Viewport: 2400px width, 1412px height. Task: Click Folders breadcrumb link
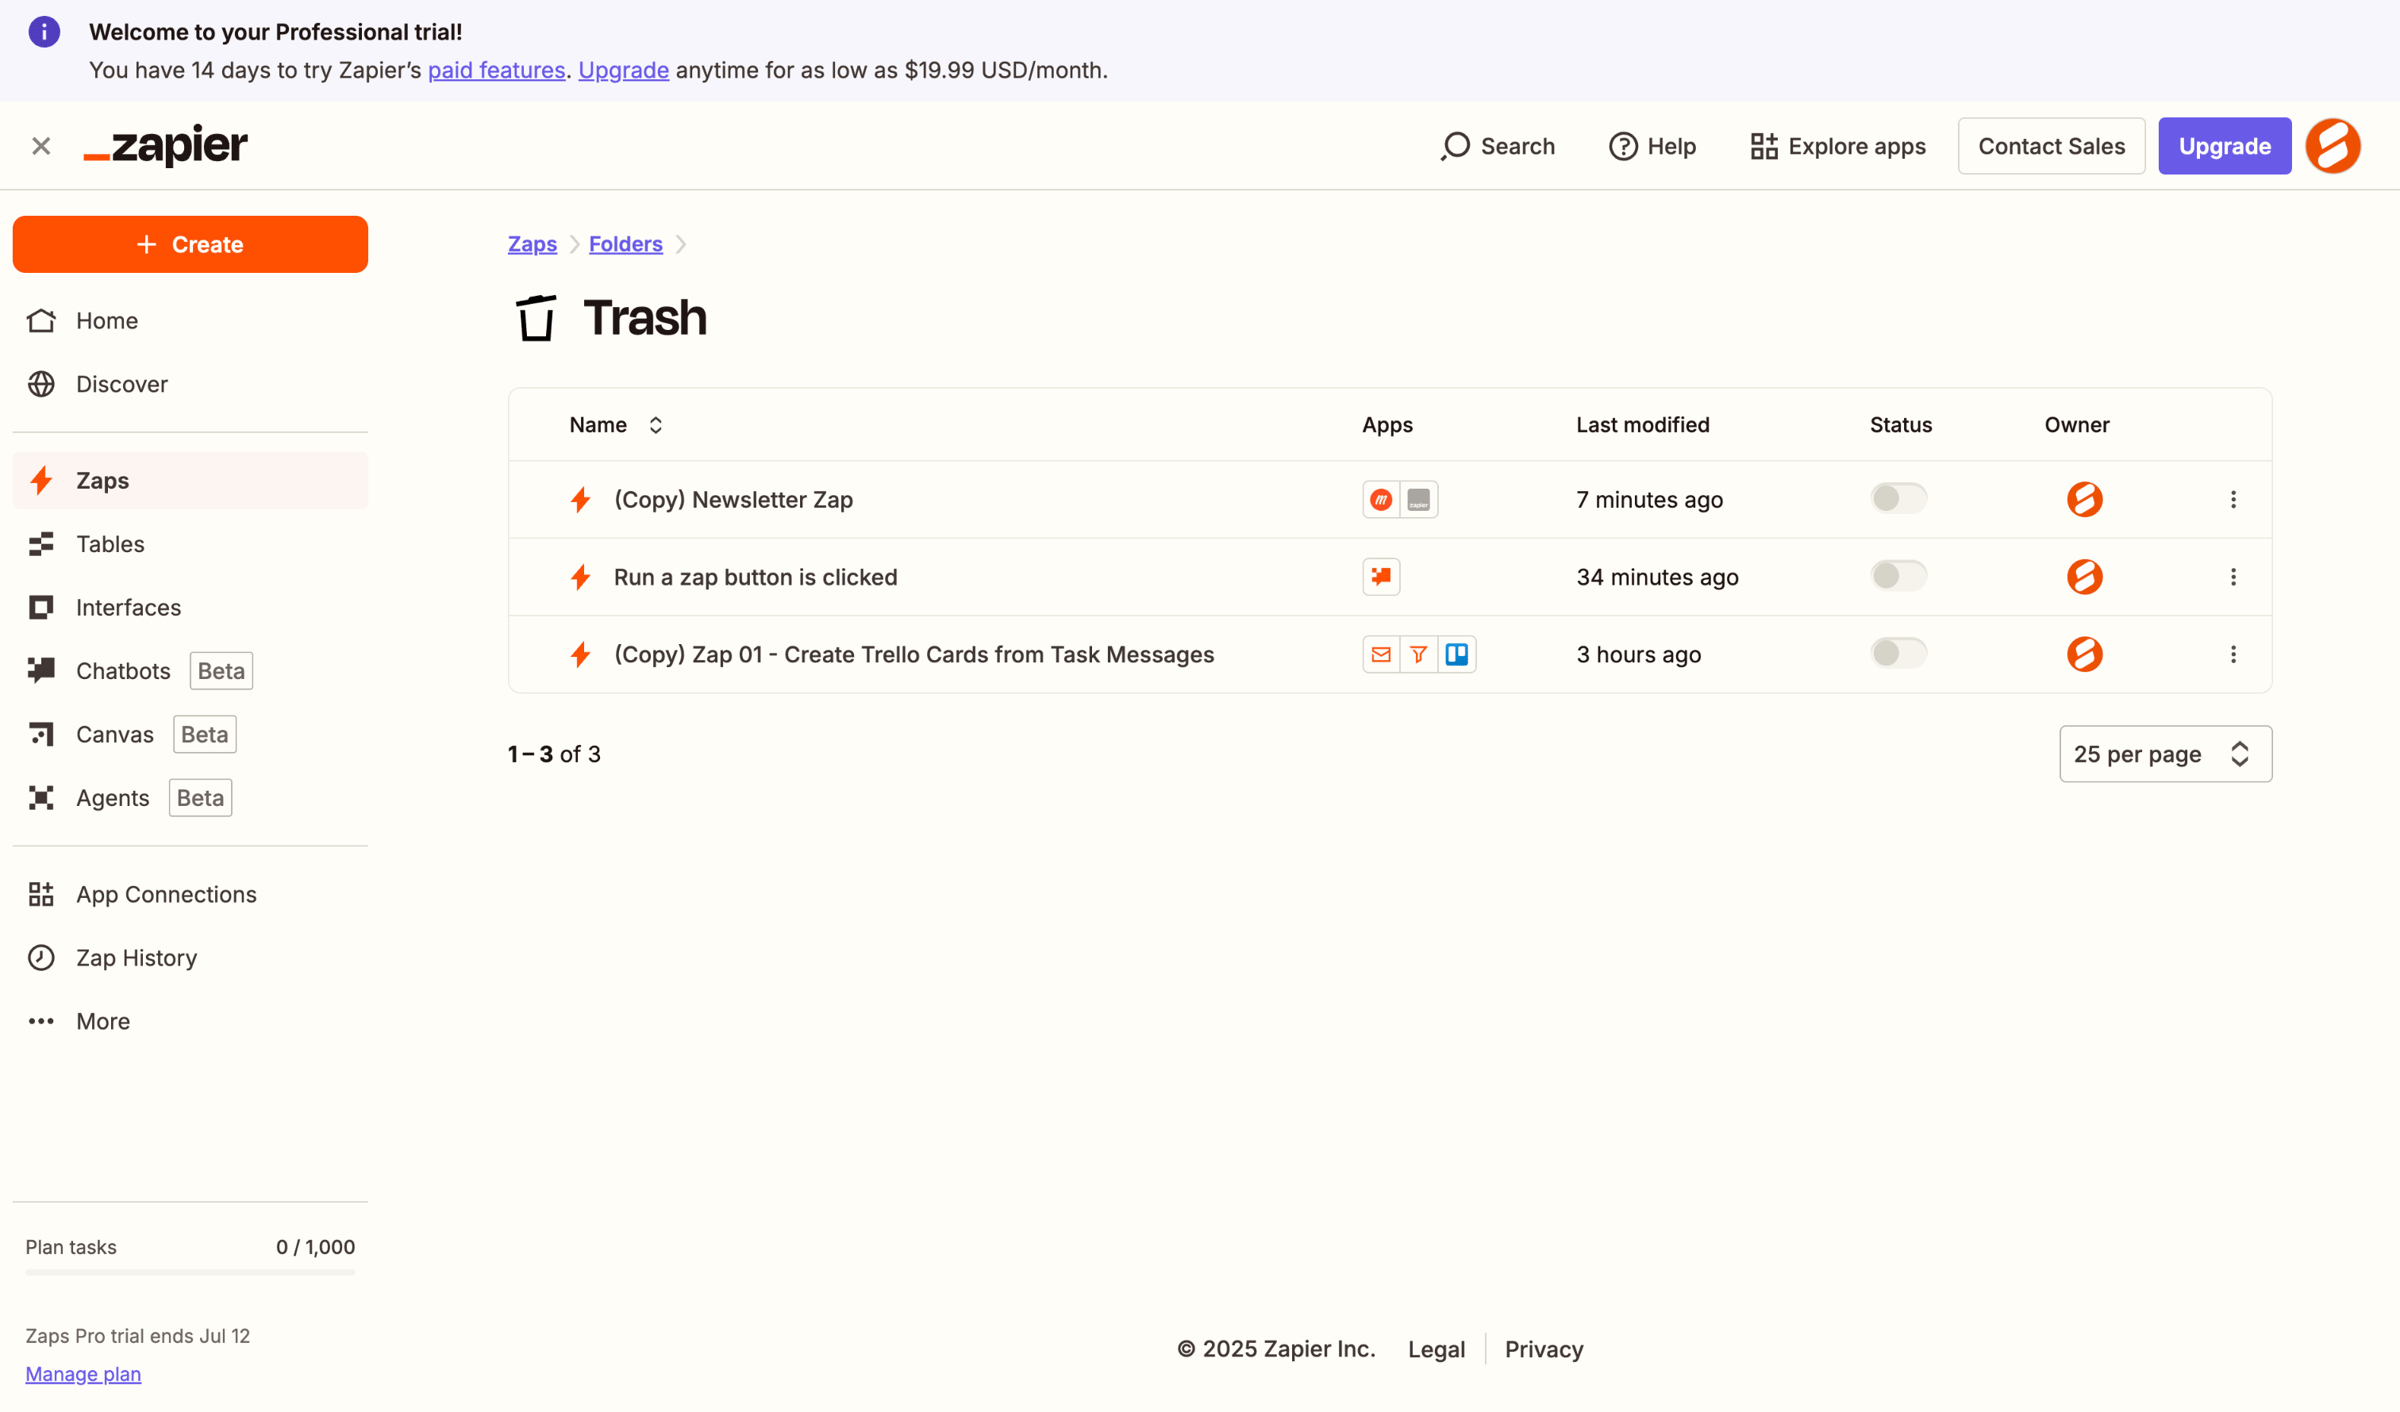[x=625, y=244]
